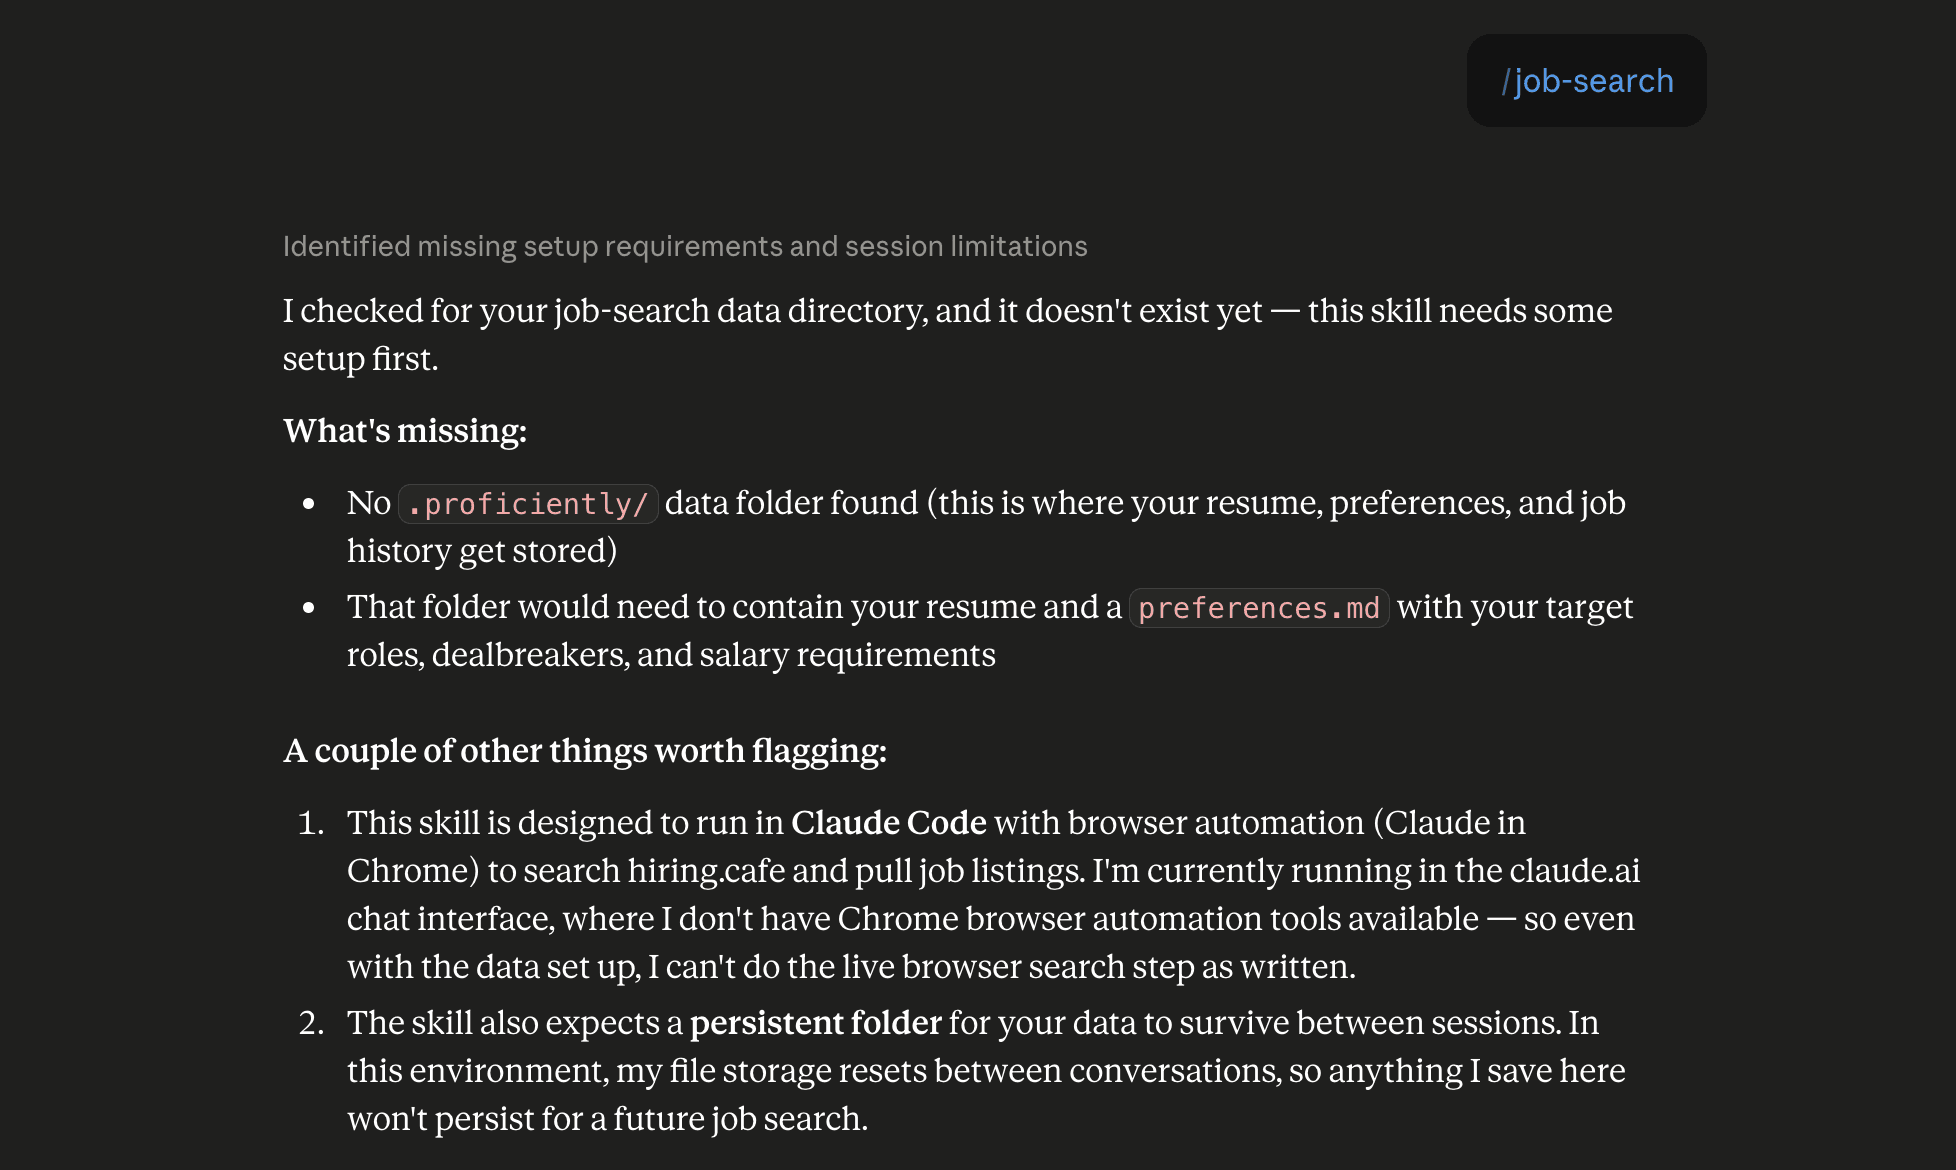This screenshot has width=1956, height=1170.
Task: Expand the 'Identified missing setup requirements' thought summary
Action: coord(685,246)
